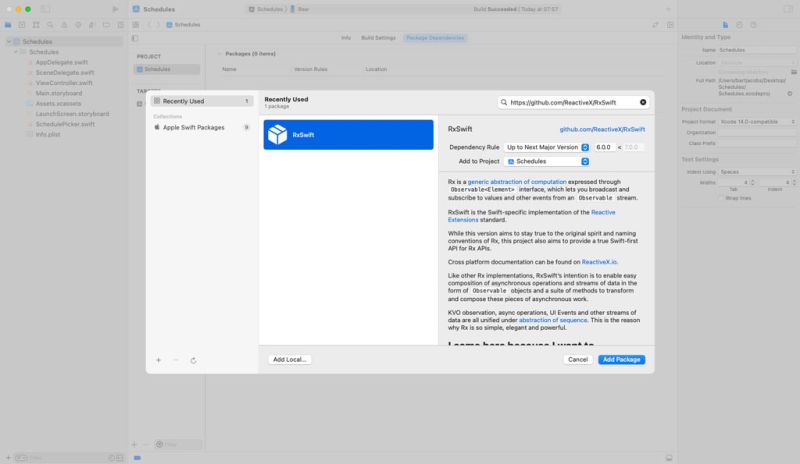Viewport: 800px width, 464px height.
Task: Open the Project navigator in Xcode
Action: click(8, 25)
